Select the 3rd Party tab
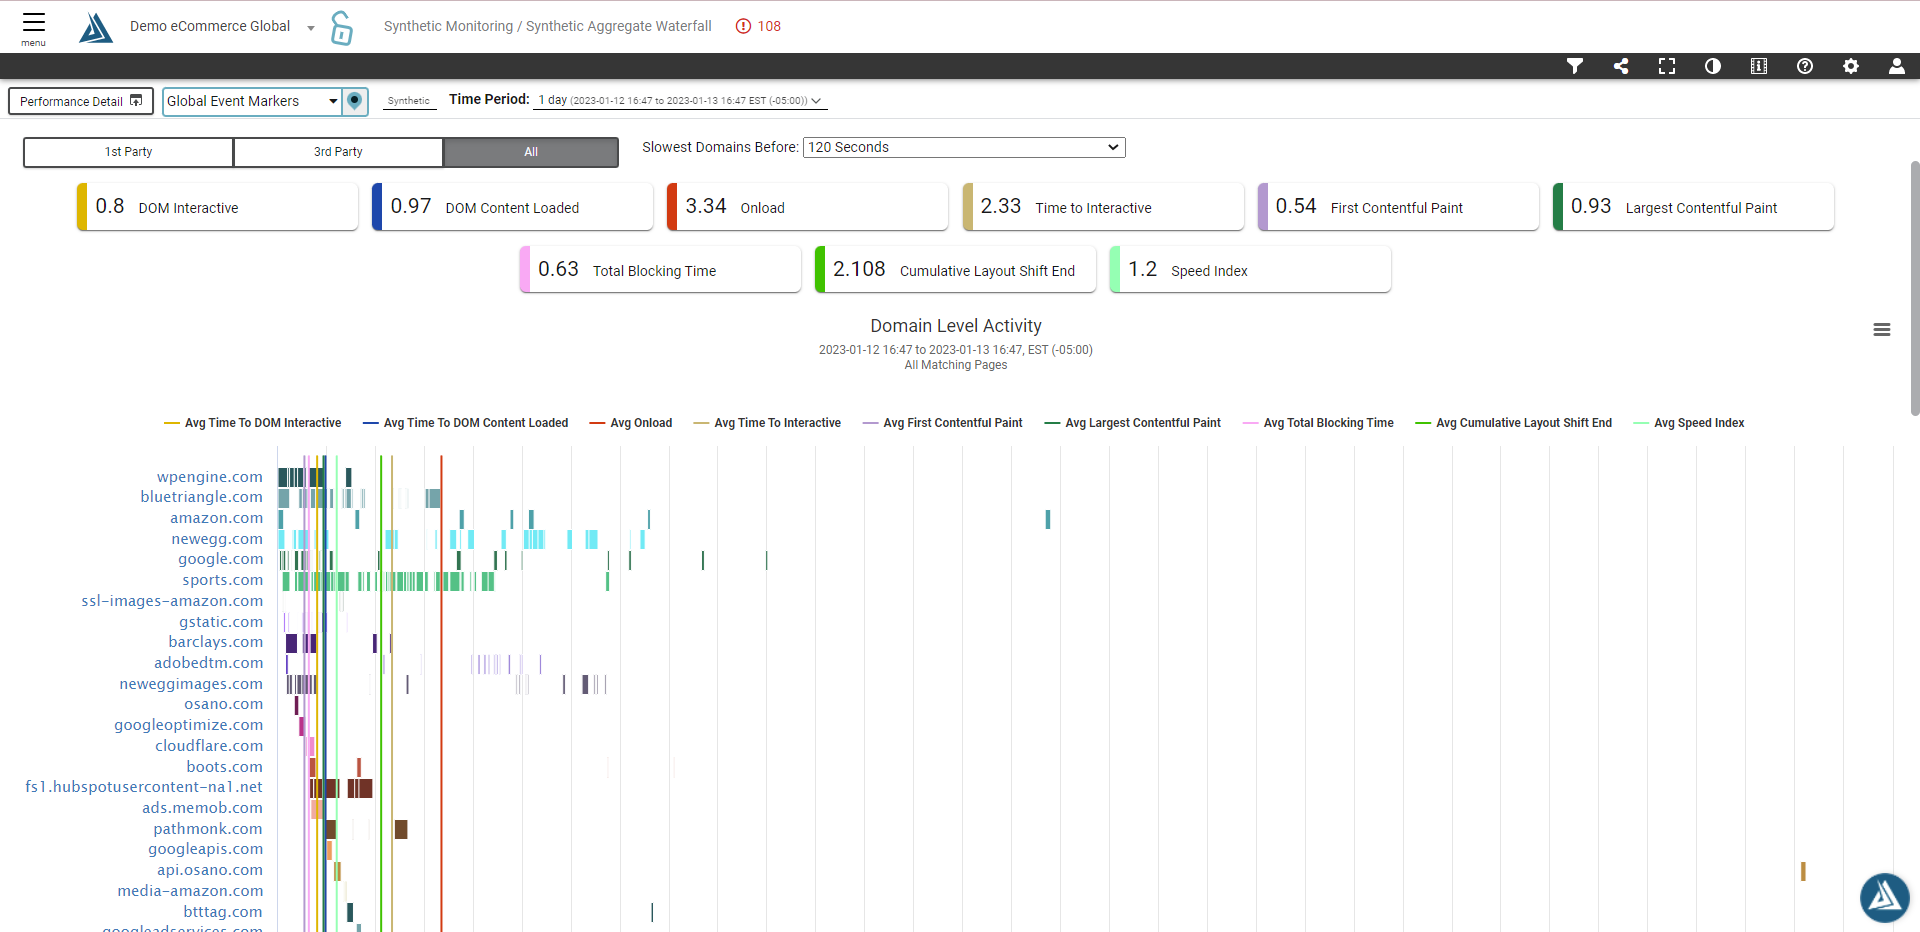Viewport: 1920px width, 932px height. pos(338,152)
